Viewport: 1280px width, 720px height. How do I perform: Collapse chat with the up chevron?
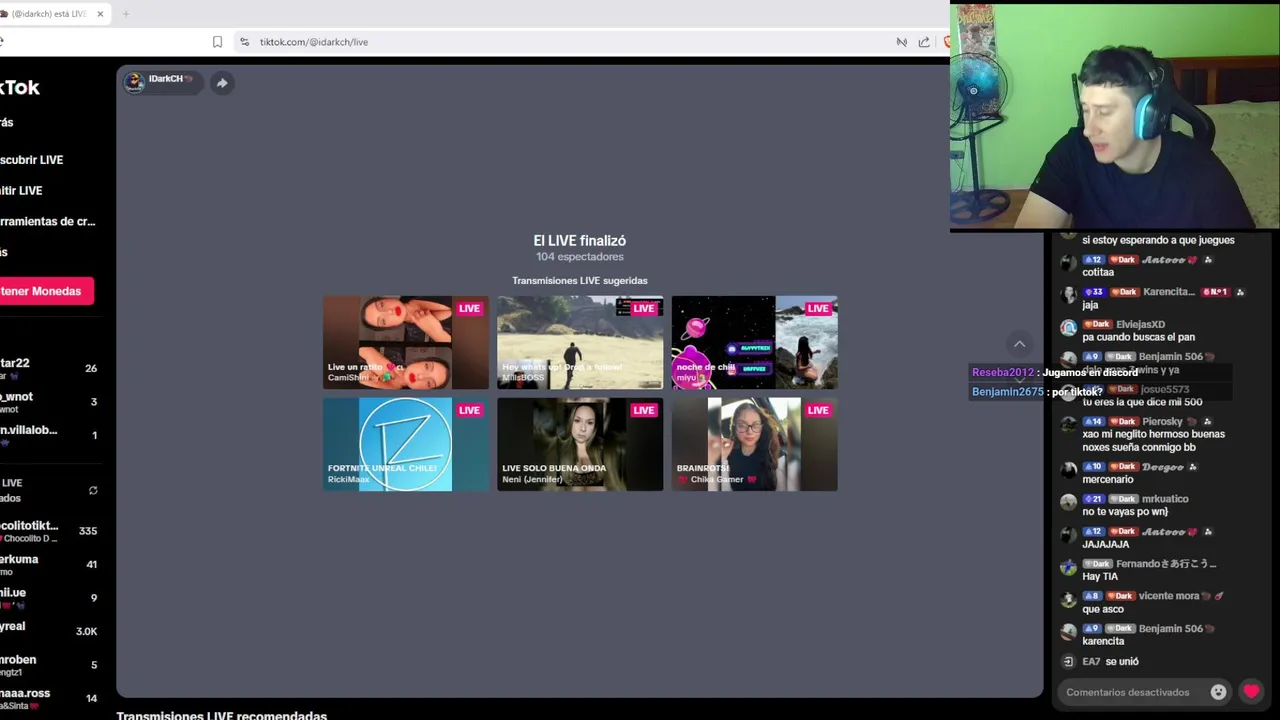pos(1019,344)
